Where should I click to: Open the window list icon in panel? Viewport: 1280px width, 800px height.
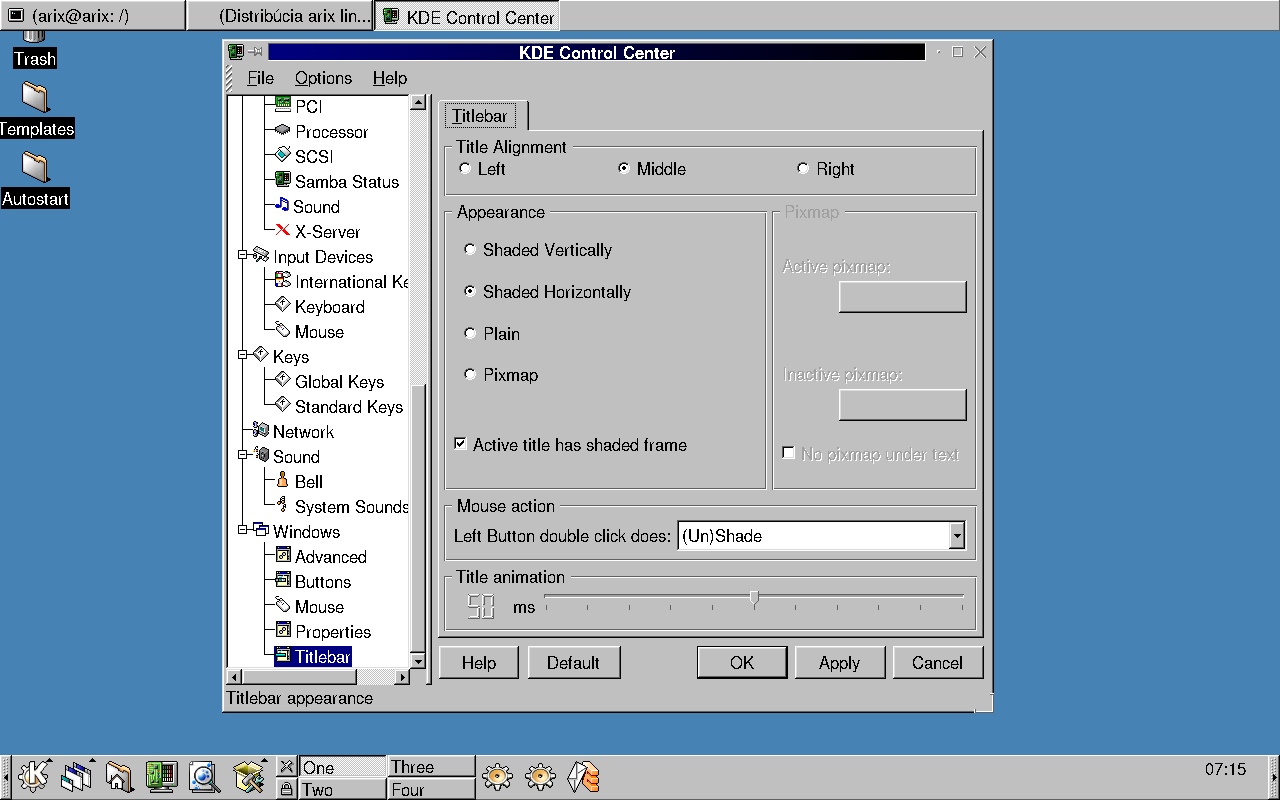pyautogui.click(x=76, y=776)
